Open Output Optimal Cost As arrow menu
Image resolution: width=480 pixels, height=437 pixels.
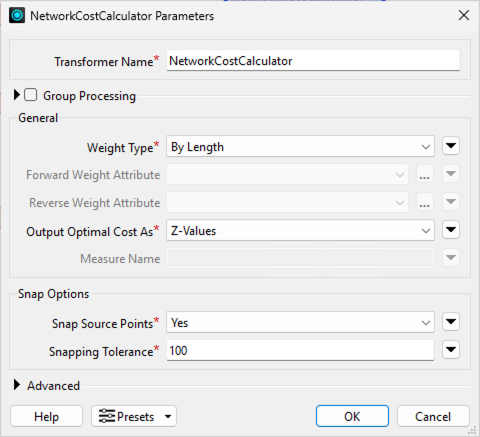coord(451,230)
